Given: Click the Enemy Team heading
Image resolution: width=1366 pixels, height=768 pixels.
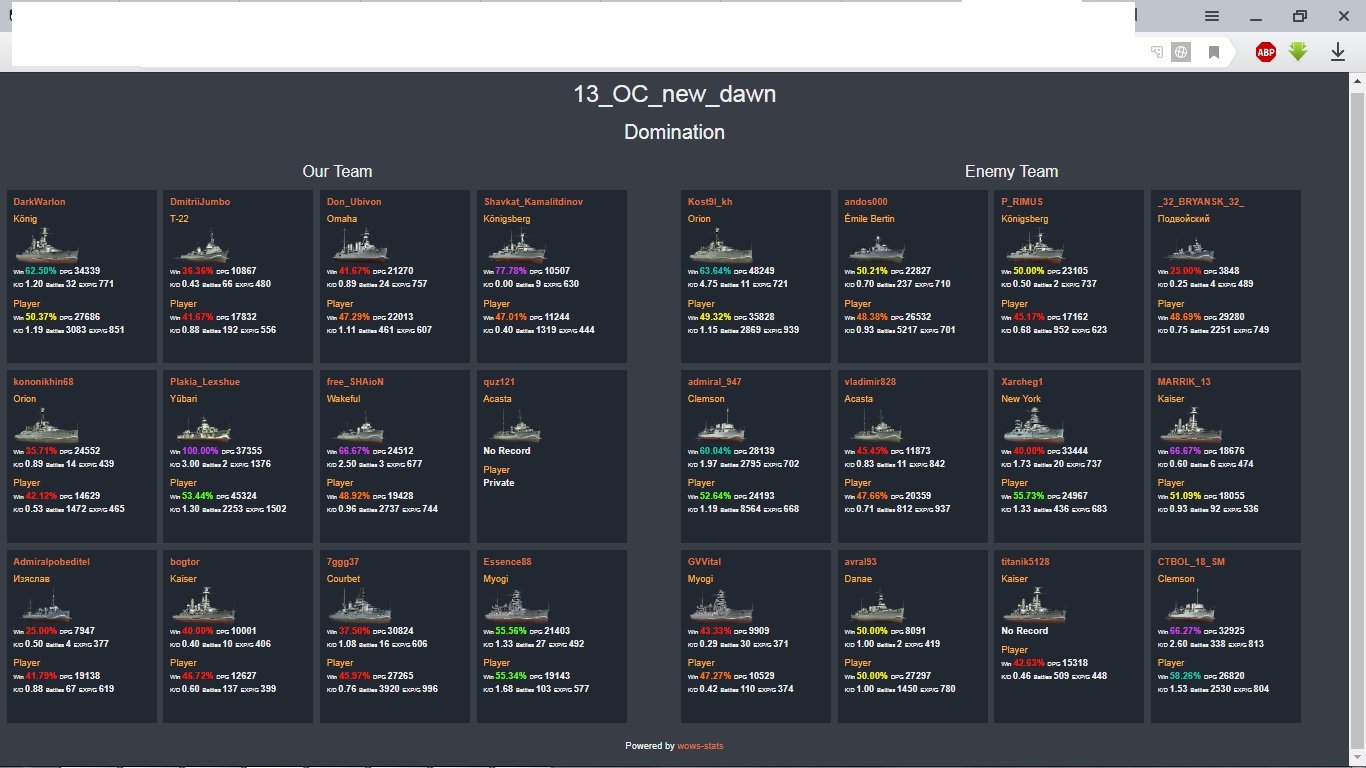Looking at the screenshot, I should pyautogui.click(x=1011, y=171).
